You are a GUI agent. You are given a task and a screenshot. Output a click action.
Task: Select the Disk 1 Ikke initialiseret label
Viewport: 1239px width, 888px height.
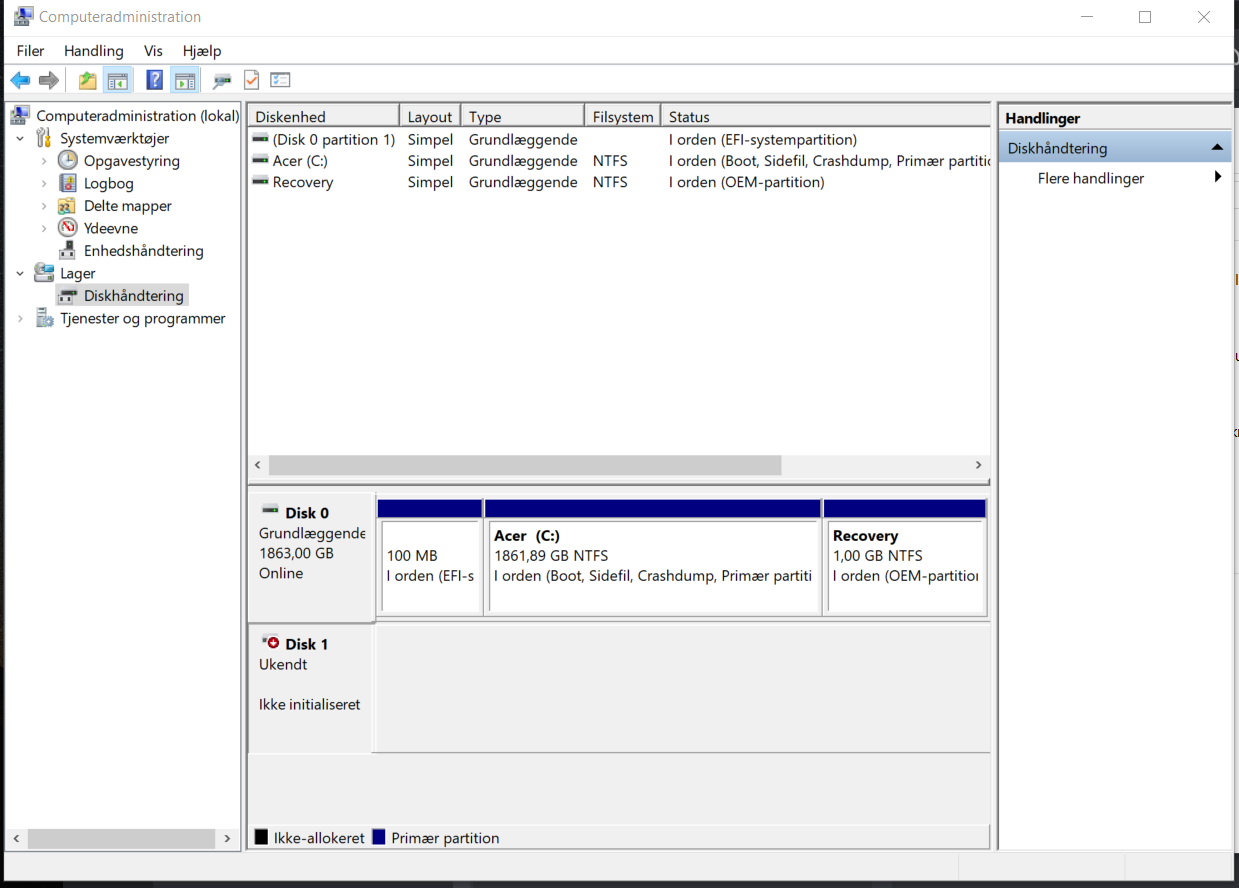(x=310, y=704)
